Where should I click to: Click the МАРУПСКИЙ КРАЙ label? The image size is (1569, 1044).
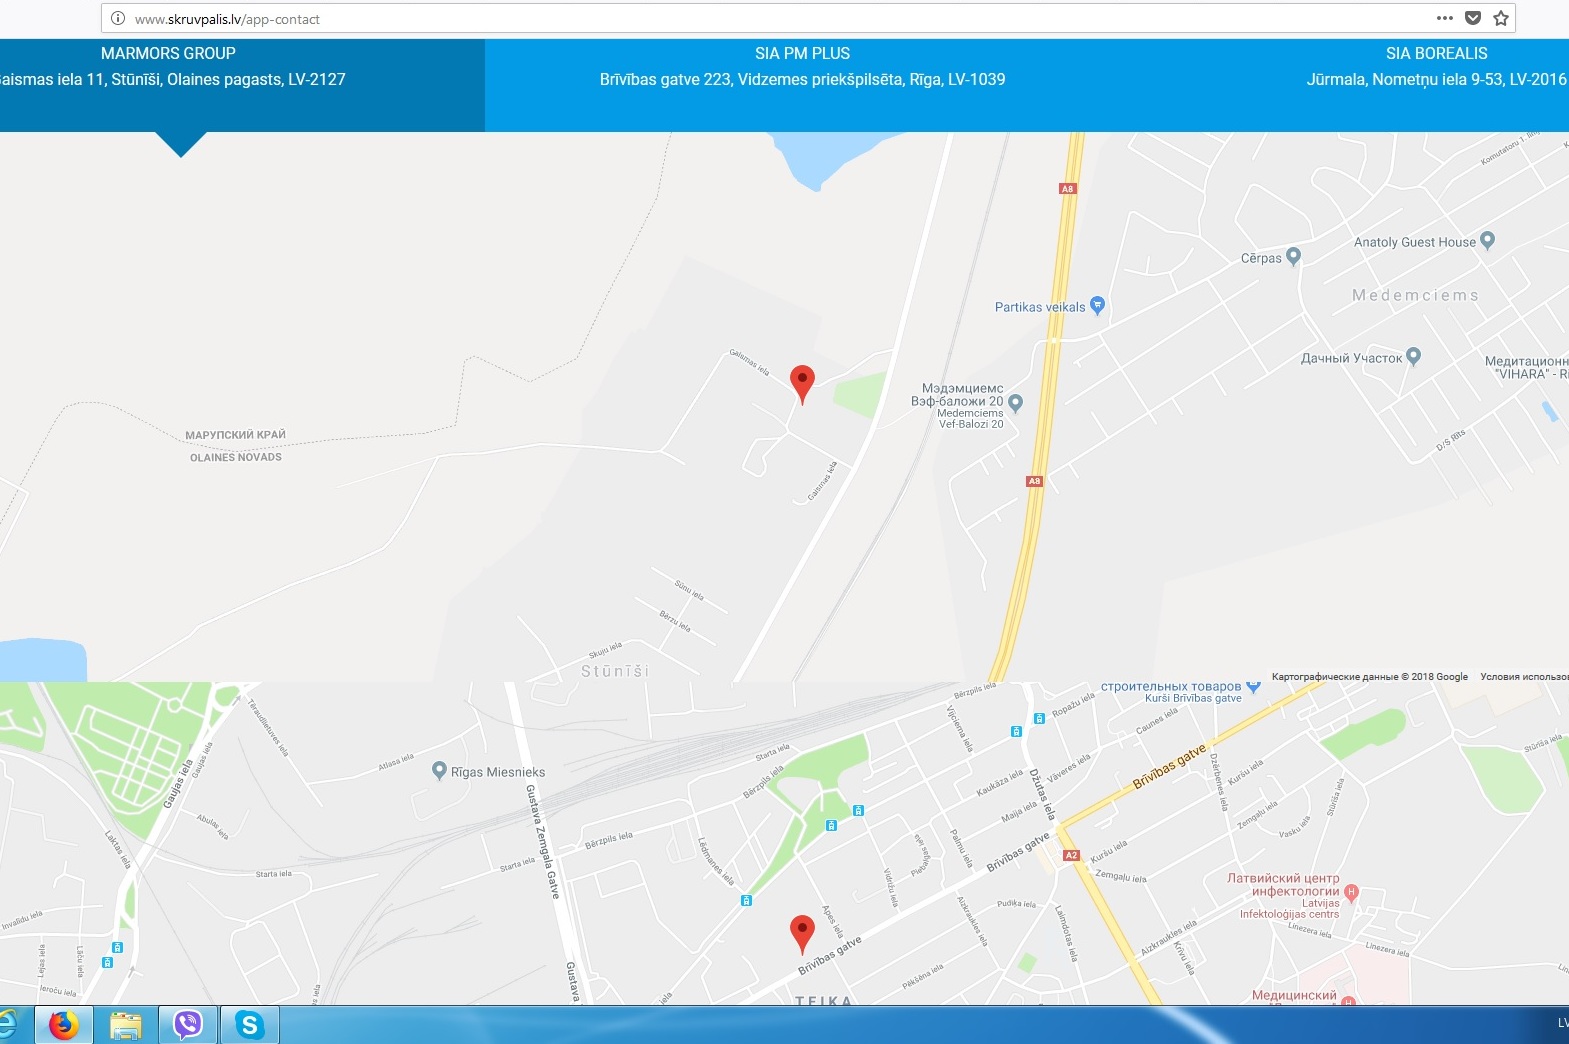click(x=235, y=435)
